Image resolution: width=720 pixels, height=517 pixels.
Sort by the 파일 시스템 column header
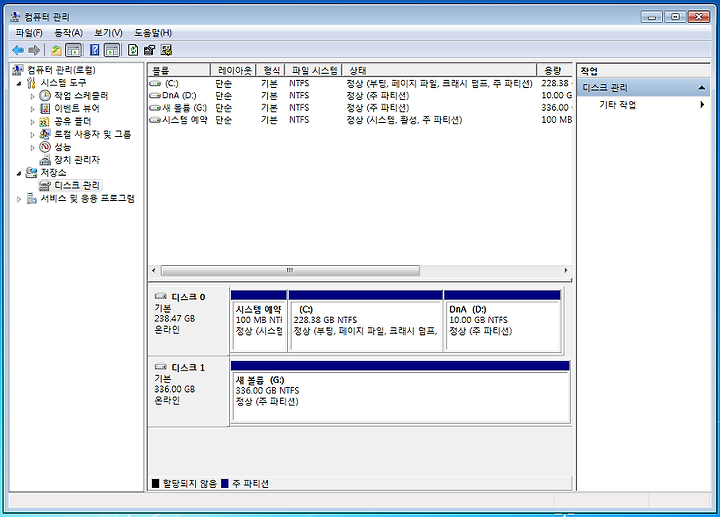click(x=313, y=70)
